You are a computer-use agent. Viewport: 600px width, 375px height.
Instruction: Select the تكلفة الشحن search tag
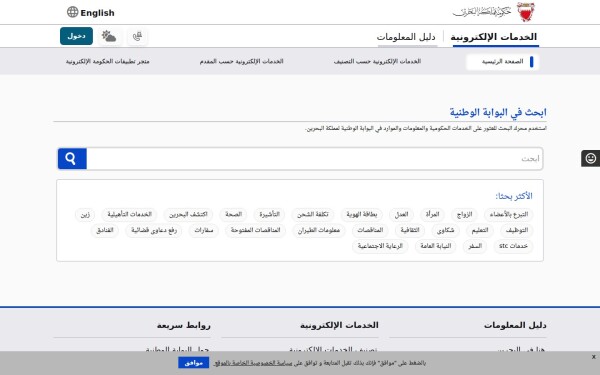click(313, 214)
